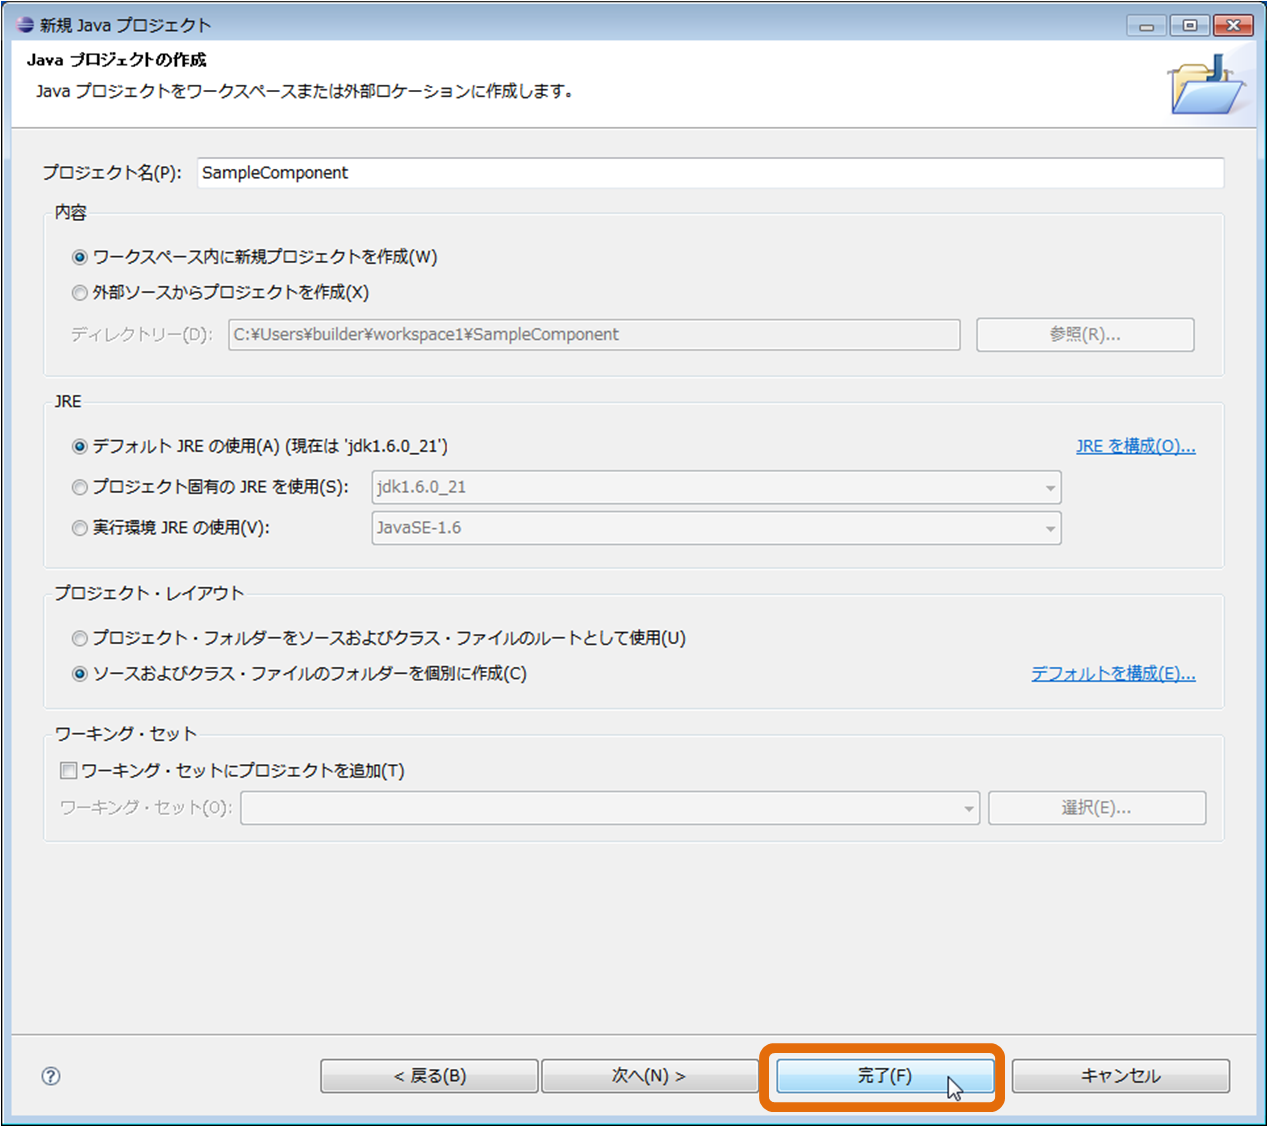
Task: Open the working sets combo box
Action: (x=610, y=808)
